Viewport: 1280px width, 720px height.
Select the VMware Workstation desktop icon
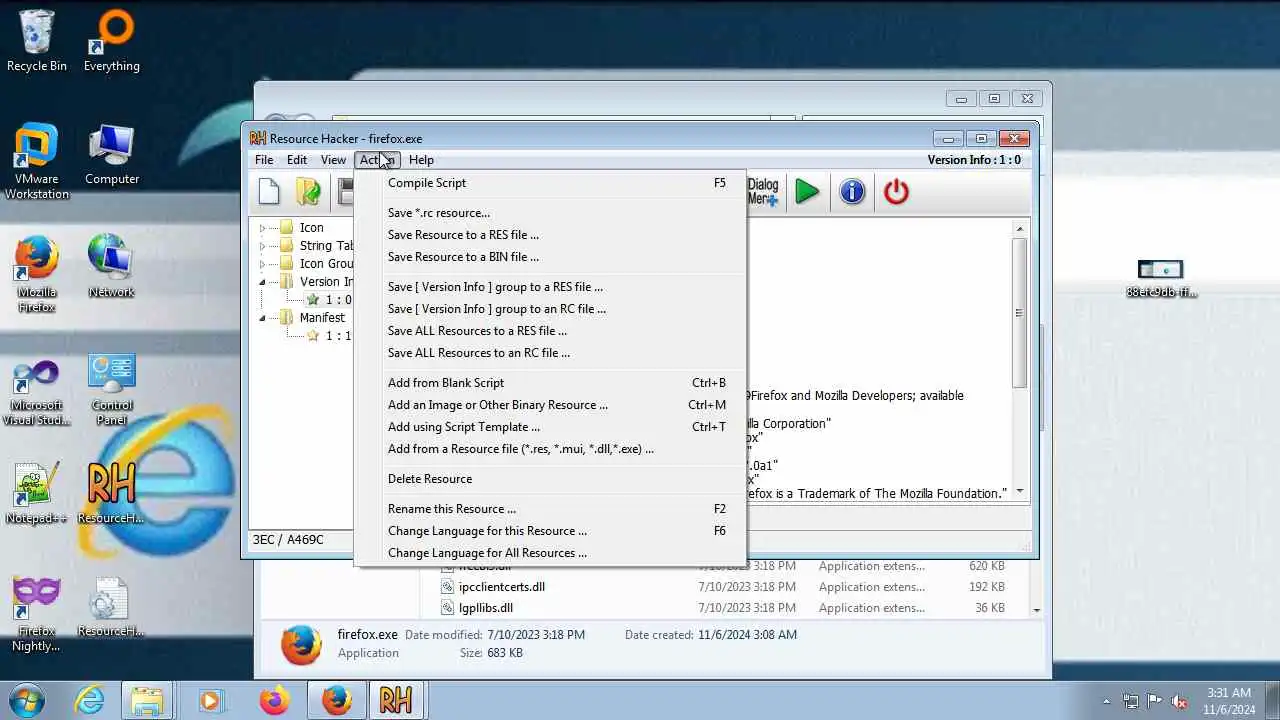(37, 162)
